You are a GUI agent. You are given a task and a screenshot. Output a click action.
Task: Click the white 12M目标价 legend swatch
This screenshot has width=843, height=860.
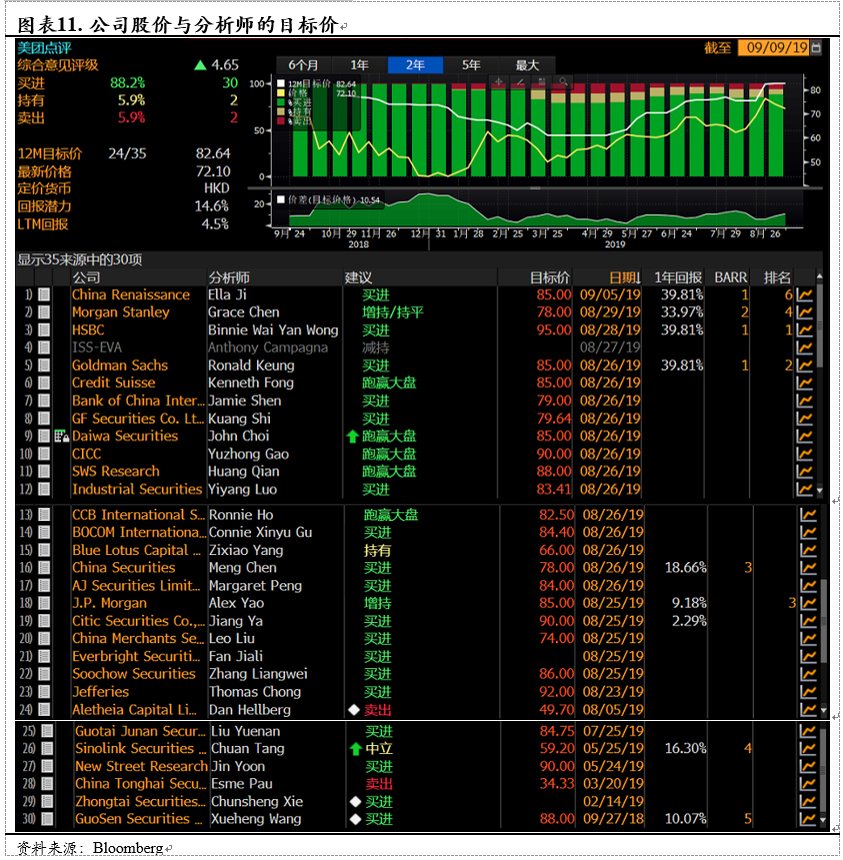(281, 84)
